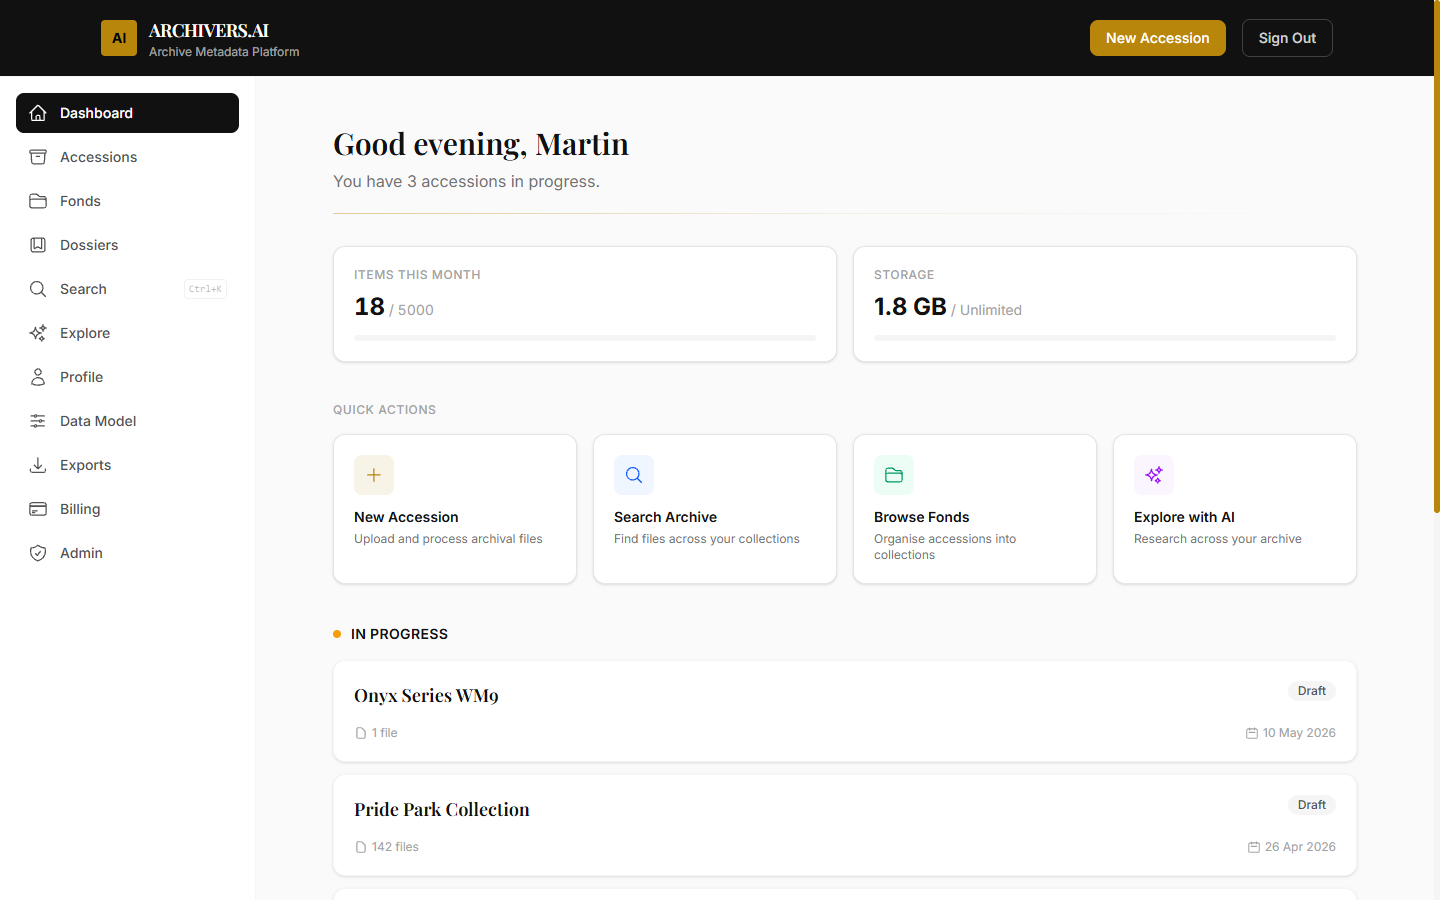
Task: Click the AI logo badge in header
Action: tap(119, 38)
